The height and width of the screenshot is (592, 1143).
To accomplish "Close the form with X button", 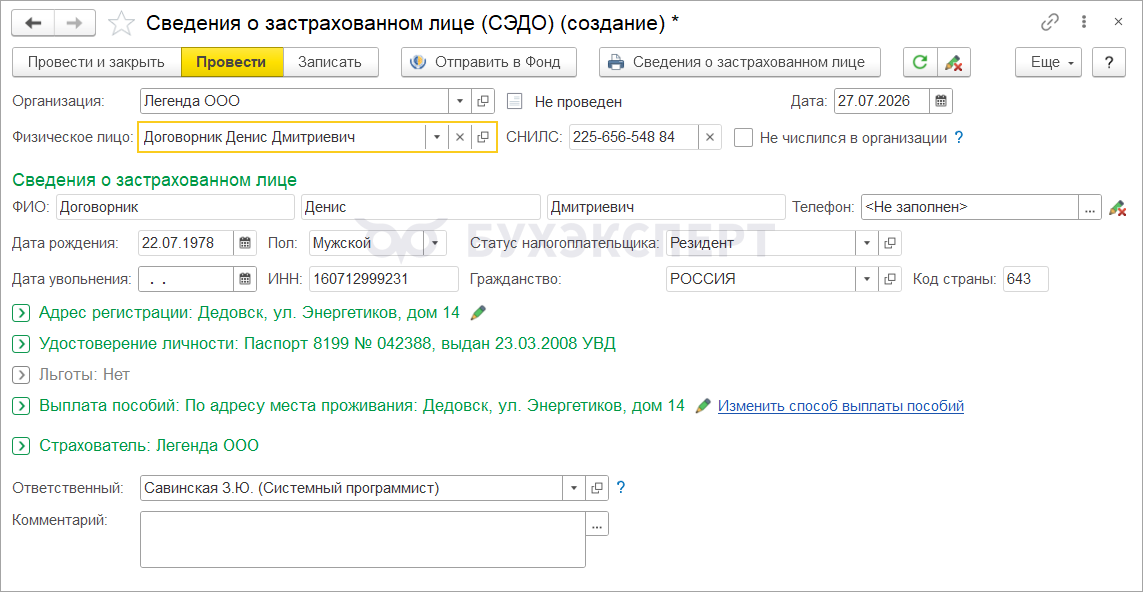I will [x=1118, y=23].
